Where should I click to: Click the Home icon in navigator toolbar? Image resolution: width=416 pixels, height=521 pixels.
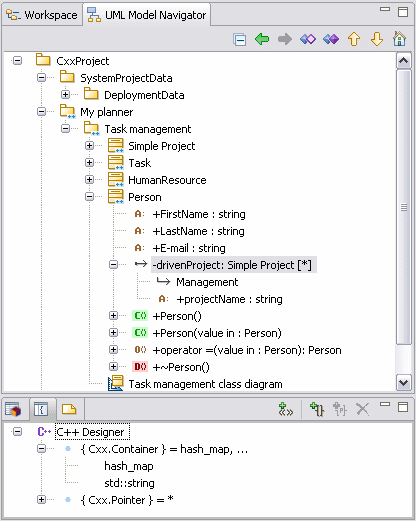pos(399,39)
